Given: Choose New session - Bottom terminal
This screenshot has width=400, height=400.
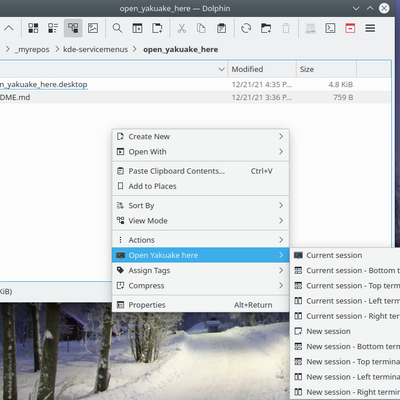Looking at the screenshot, I should (x=346, y=347).
